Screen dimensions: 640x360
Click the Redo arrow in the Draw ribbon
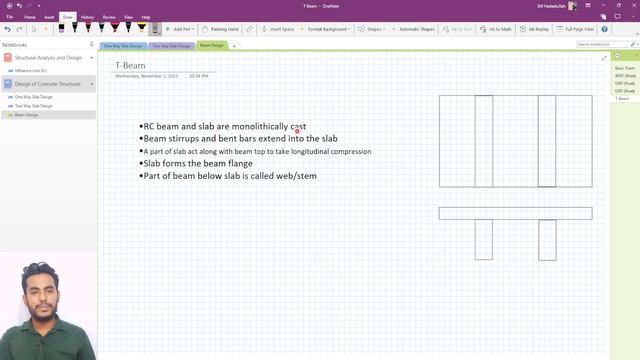[19, 29]
